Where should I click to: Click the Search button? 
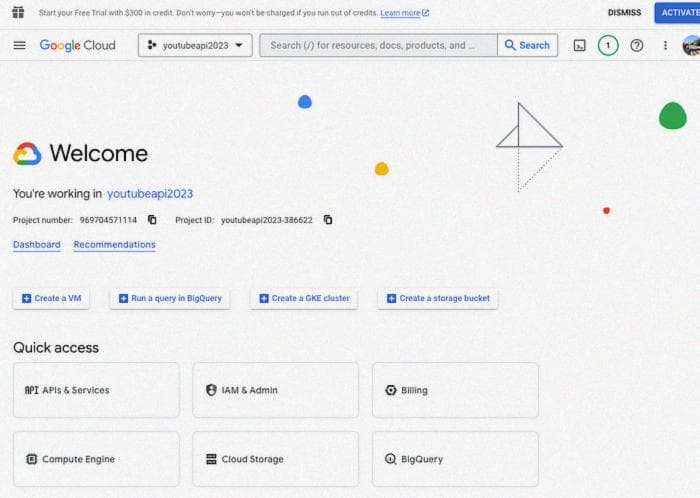coord(527,45)
